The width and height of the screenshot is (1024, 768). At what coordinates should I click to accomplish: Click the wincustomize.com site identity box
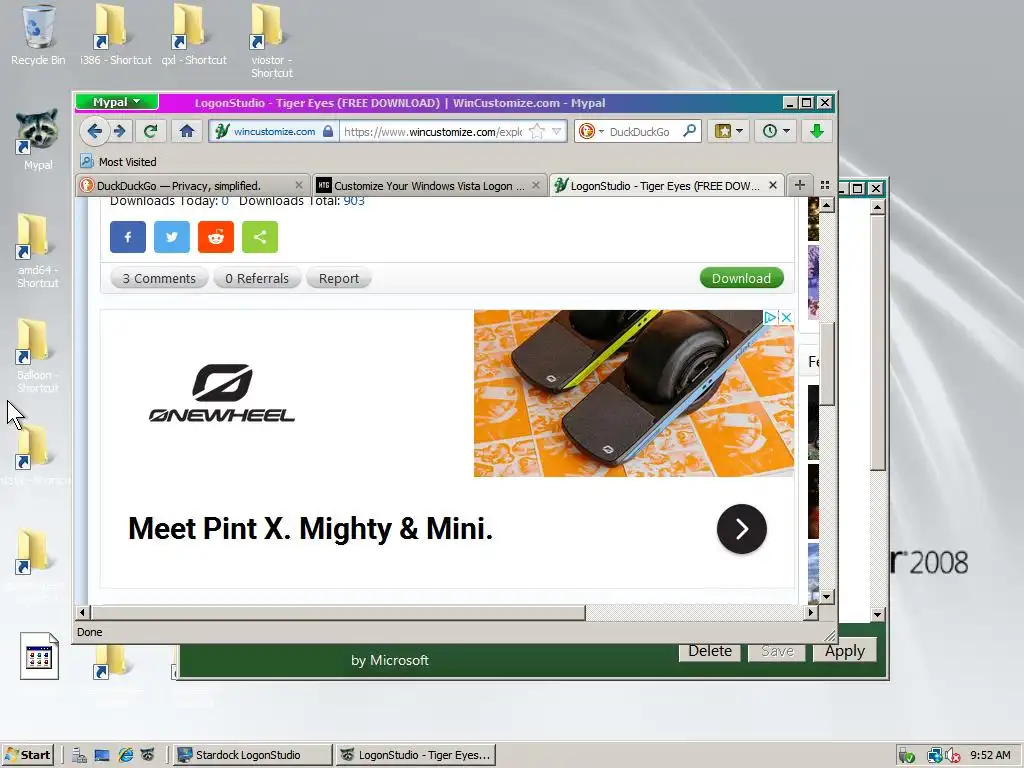coord(273,131)
